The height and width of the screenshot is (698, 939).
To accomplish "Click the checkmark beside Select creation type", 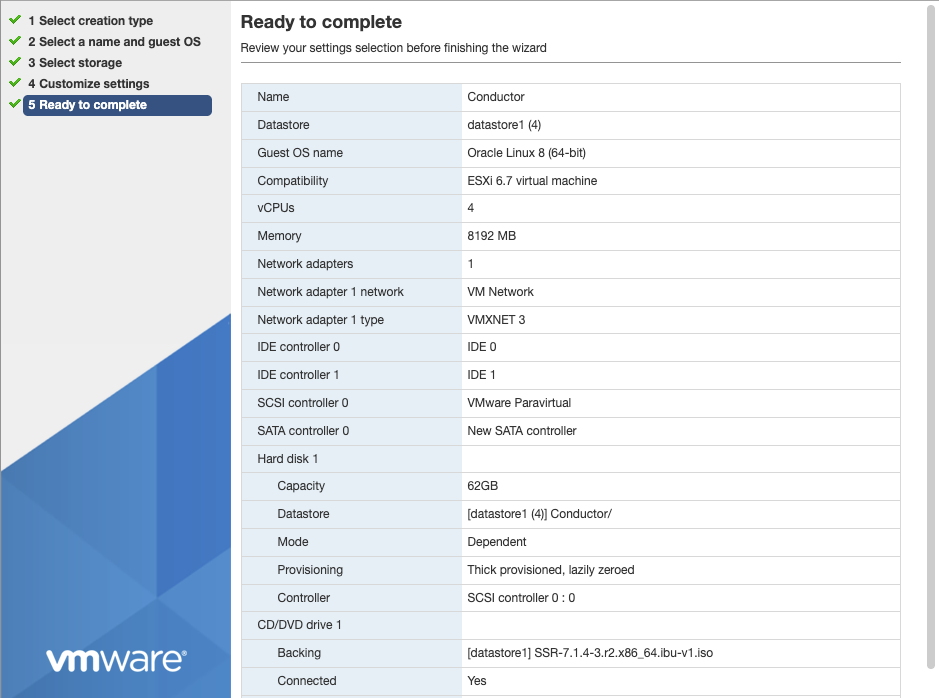I will pyautogui.click(x=15, y=20).
